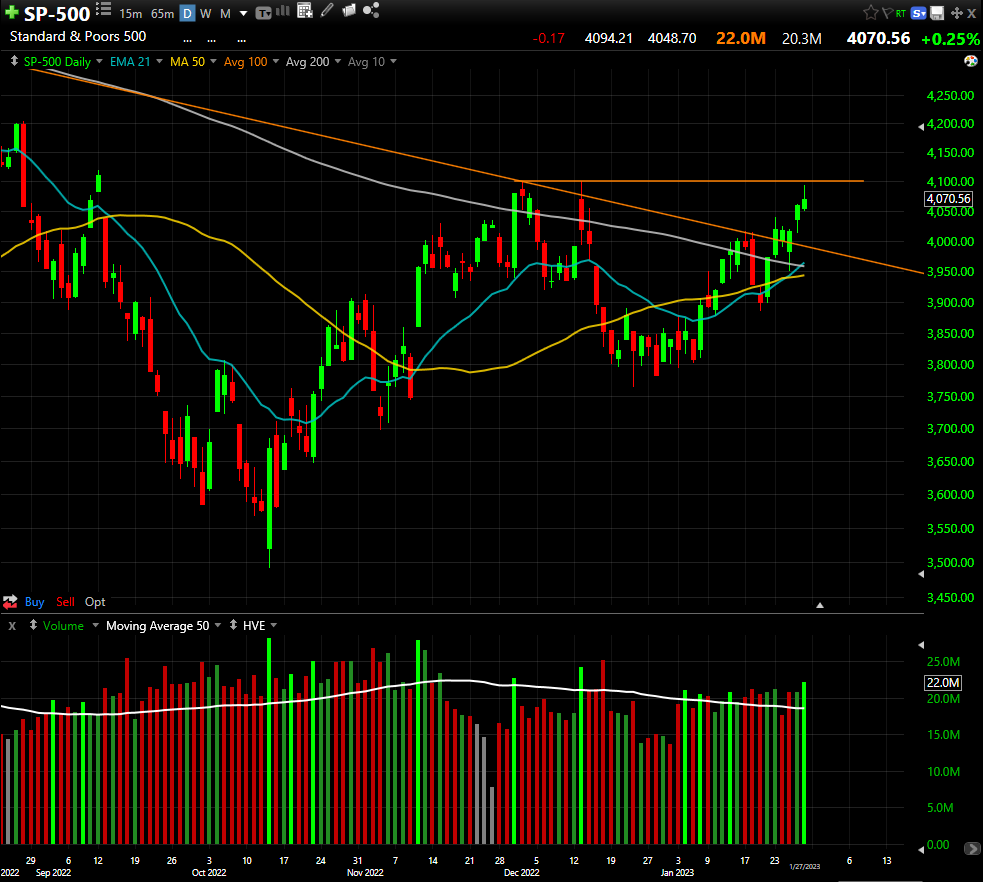Click the Avg 200 label
983x882 pixels.
(308, 61)
